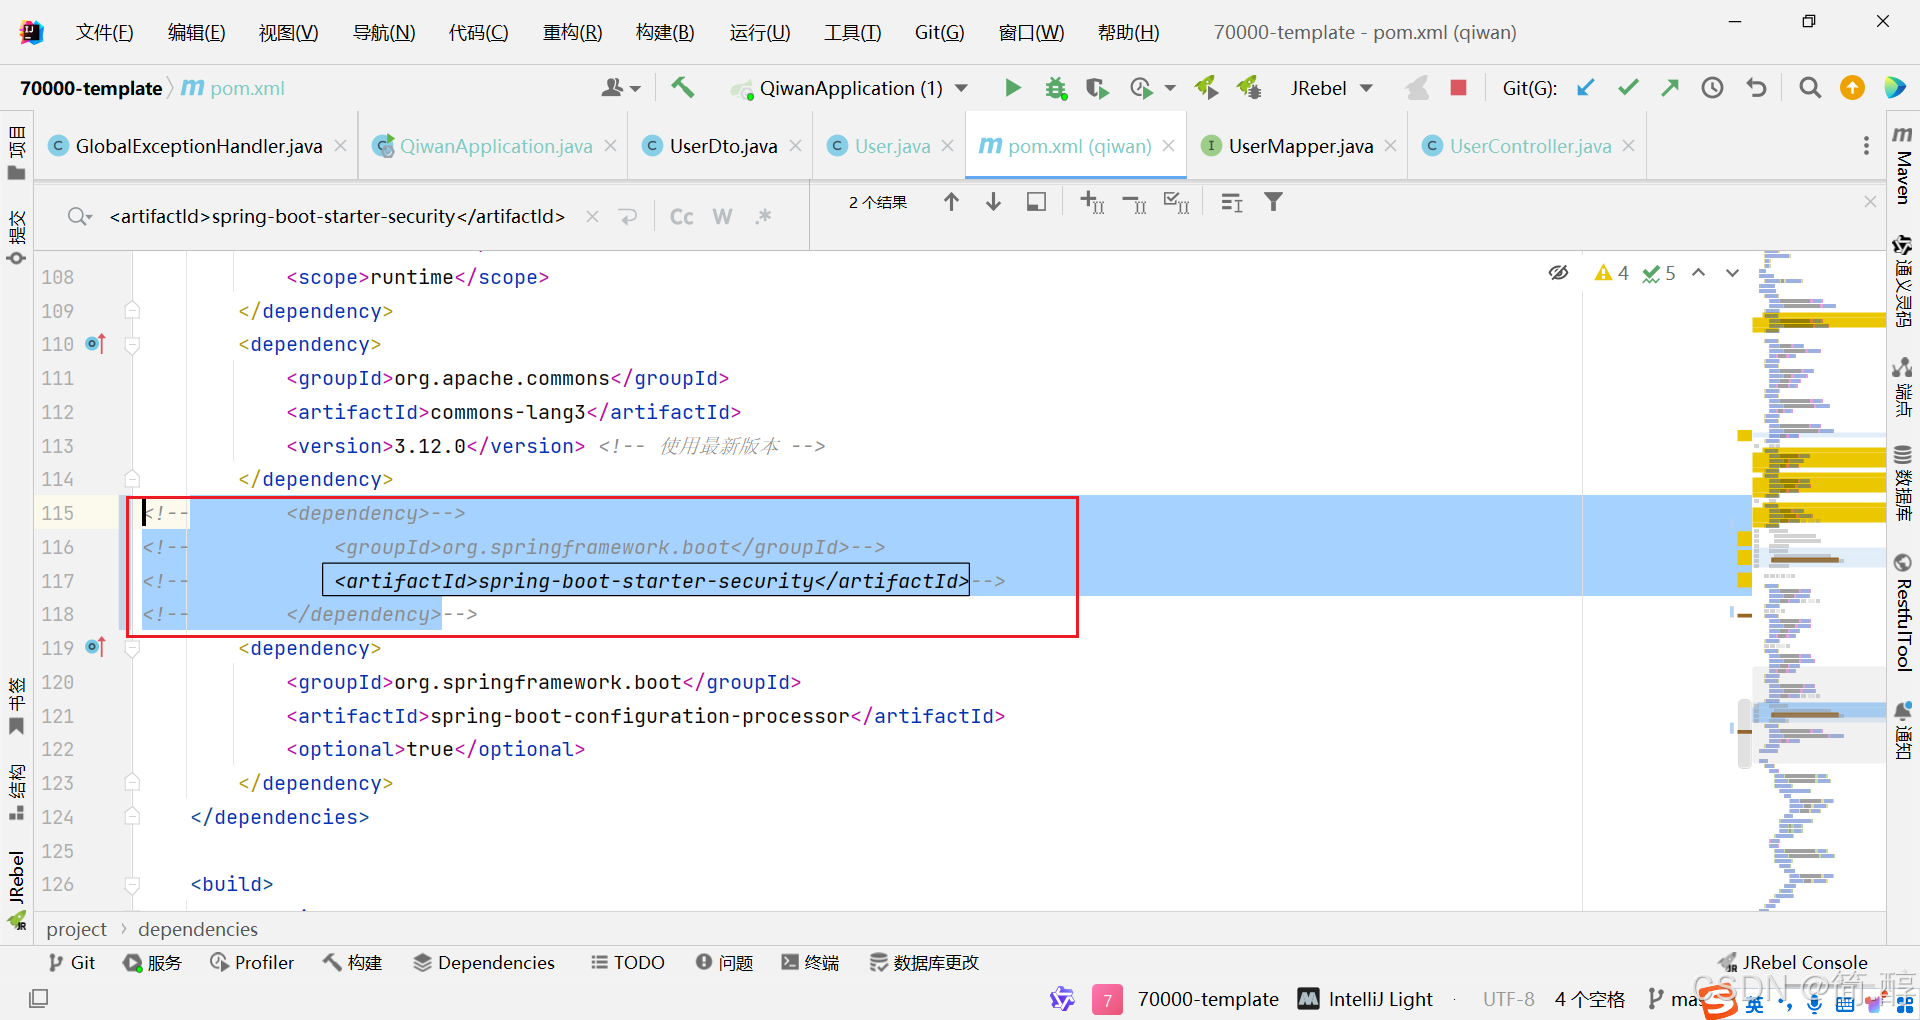Screen dimensions: 1920x1020
Task: Start Debug mode for QiwanApplication
Action: pos(1056,88)
